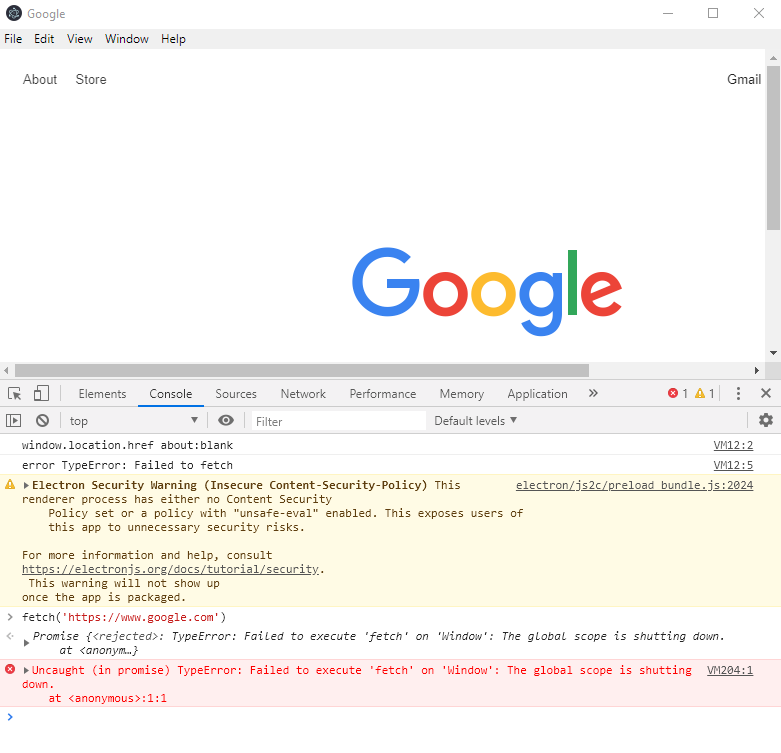781x753 pixels.
Task: Close the DevTools panel
Action: point(766,393)
